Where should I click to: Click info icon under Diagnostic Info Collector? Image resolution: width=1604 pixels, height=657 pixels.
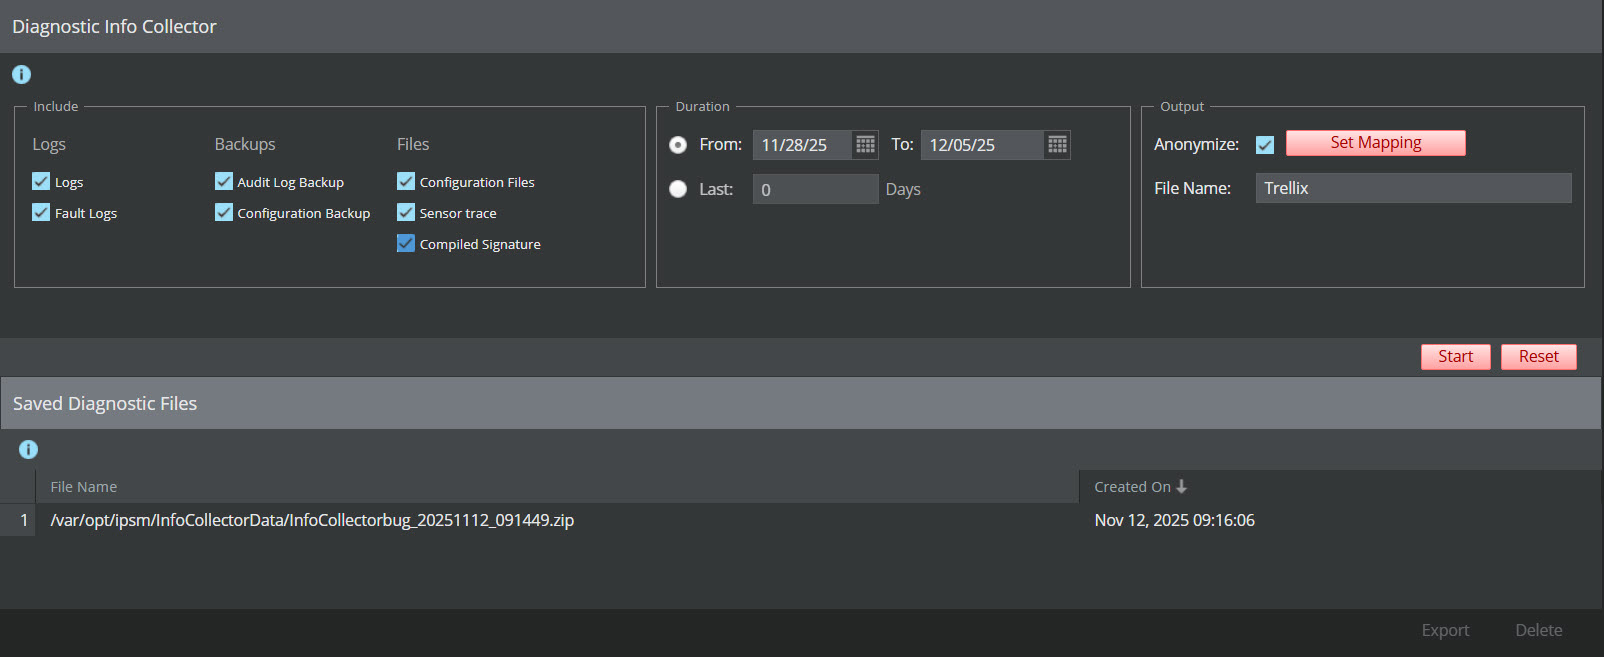coord(21,75)
